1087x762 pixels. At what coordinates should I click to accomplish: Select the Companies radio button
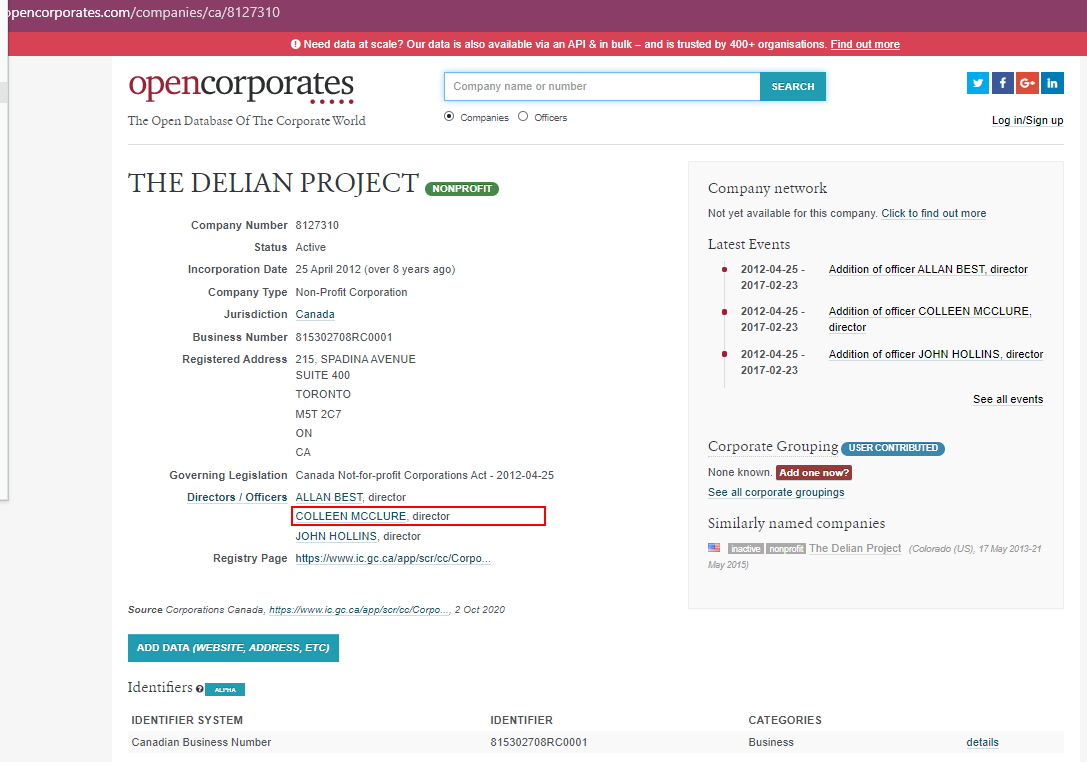pyautogui.click(x=449, y=116)
